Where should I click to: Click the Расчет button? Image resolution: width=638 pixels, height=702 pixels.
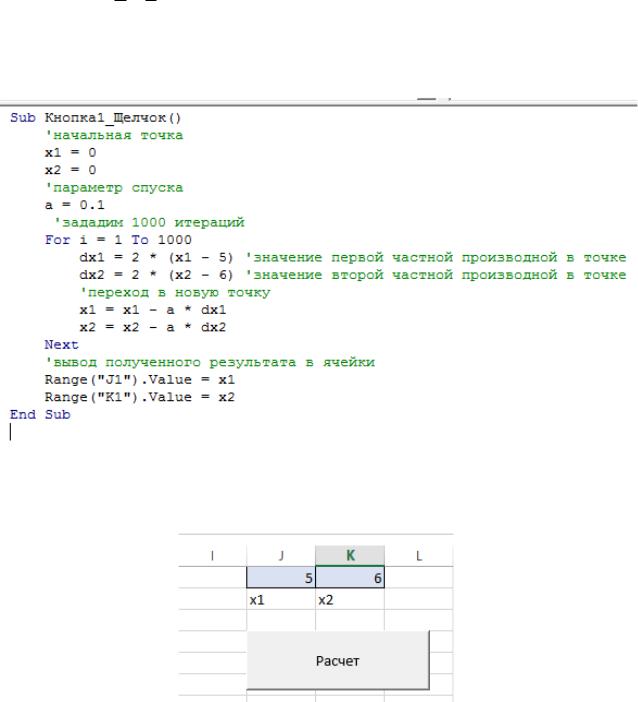[338, 660]
